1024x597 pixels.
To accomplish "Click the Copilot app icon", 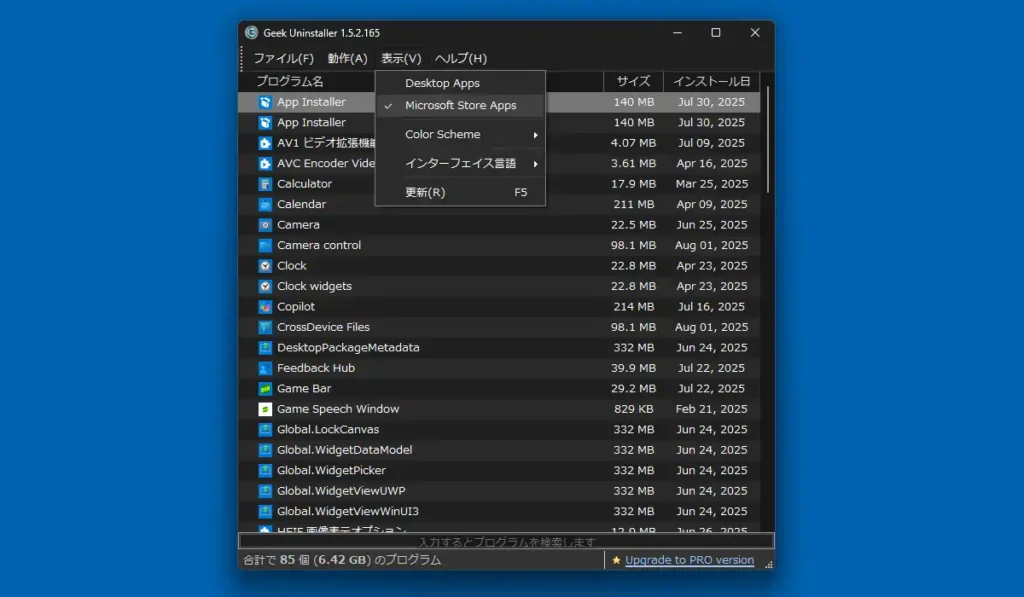I will (x=265, y=307).
